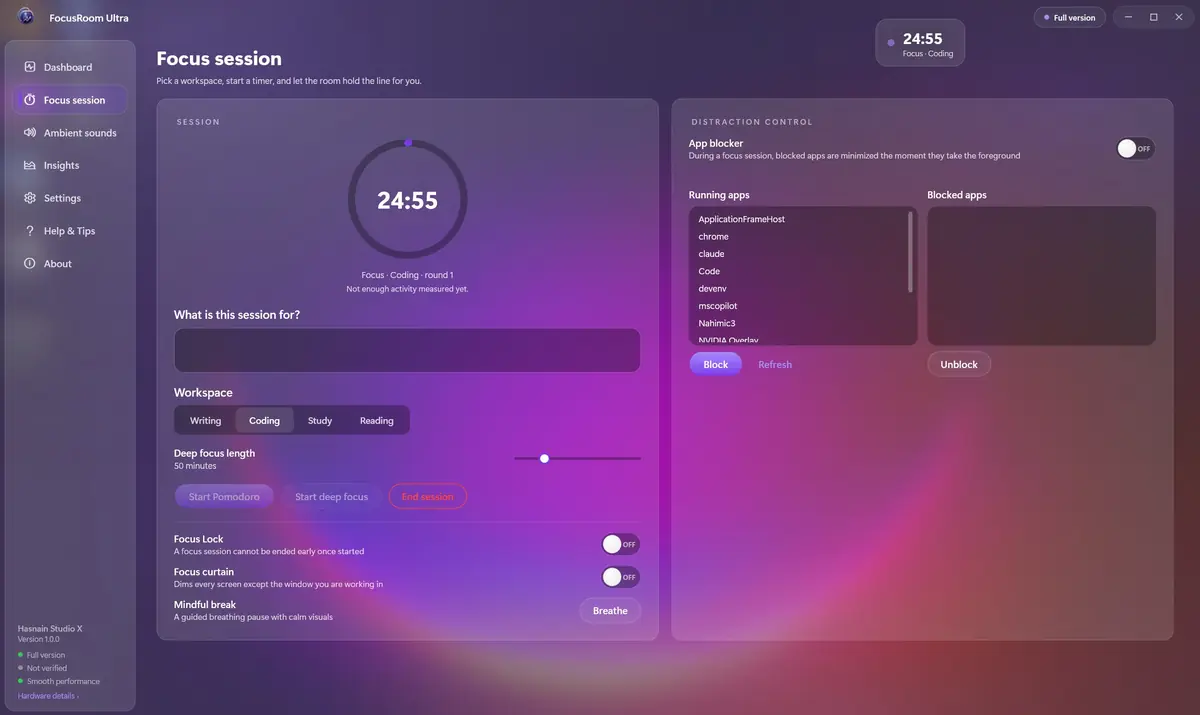The image size is (1200, 715).
Task: Switch to the Reading workspace
Action: (377, 420)
